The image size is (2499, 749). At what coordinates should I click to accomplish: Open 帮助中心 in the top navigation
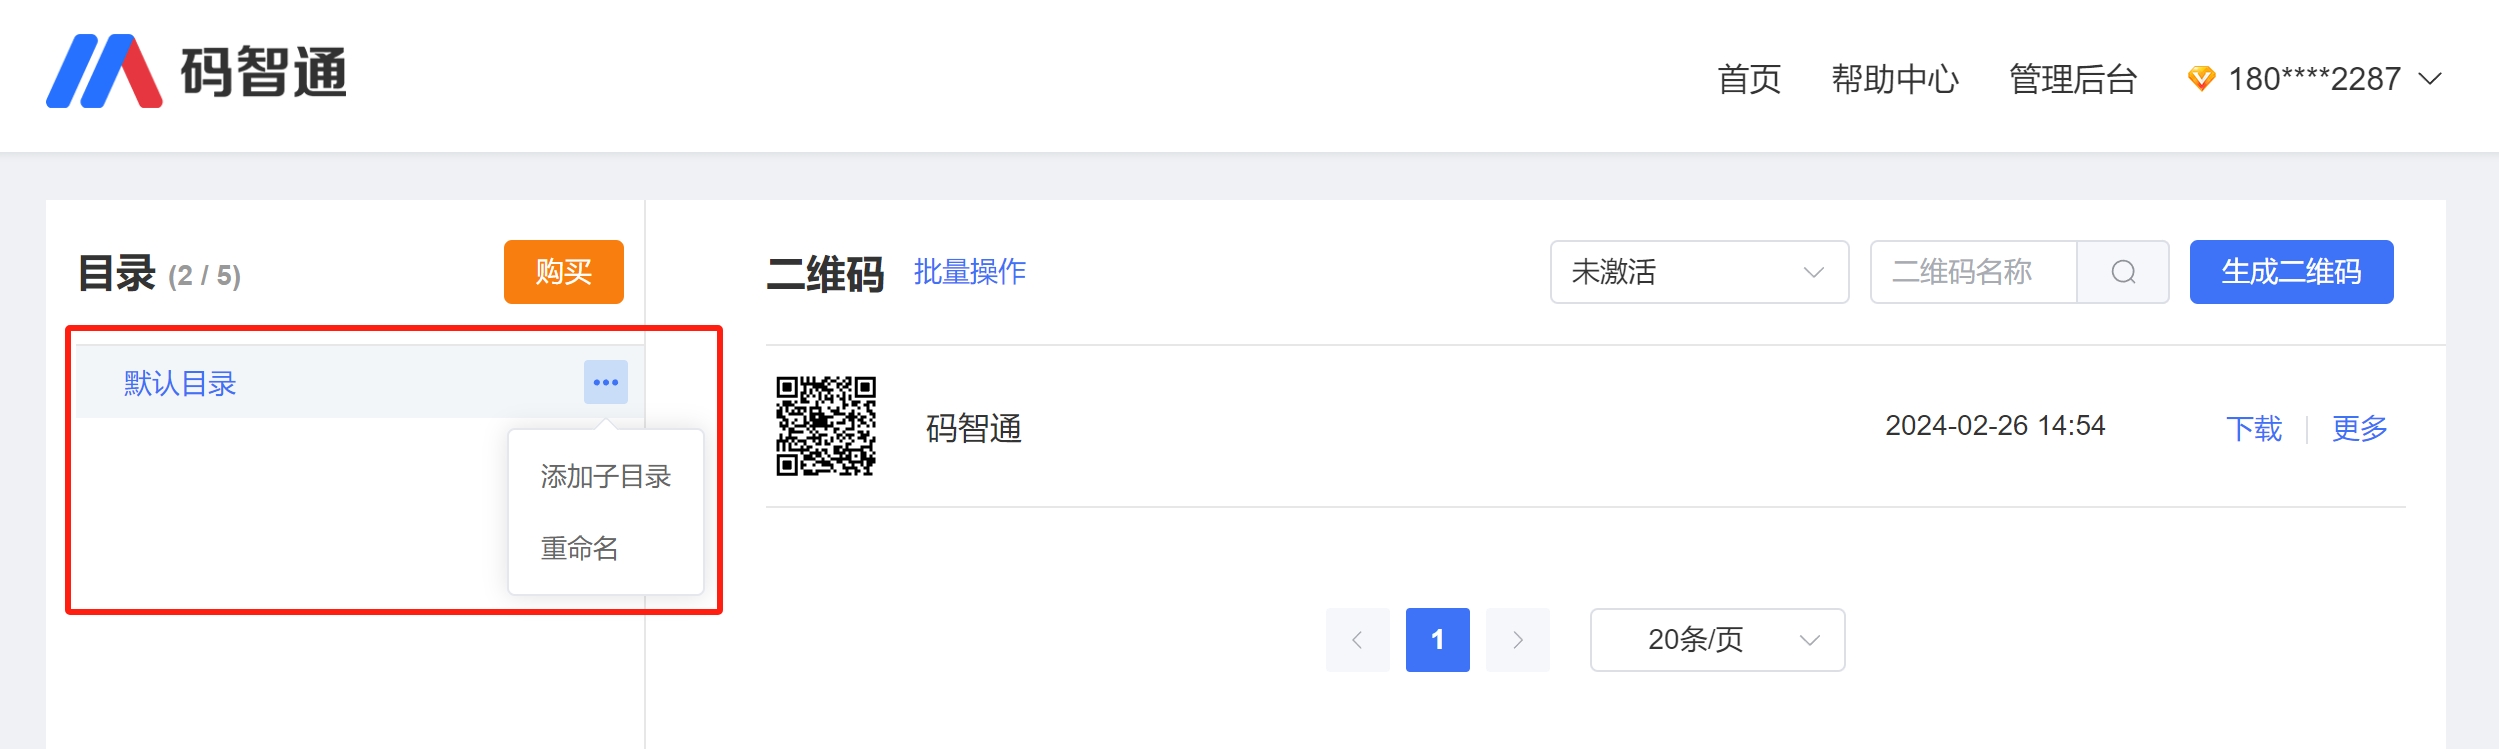coord(1894,79)
